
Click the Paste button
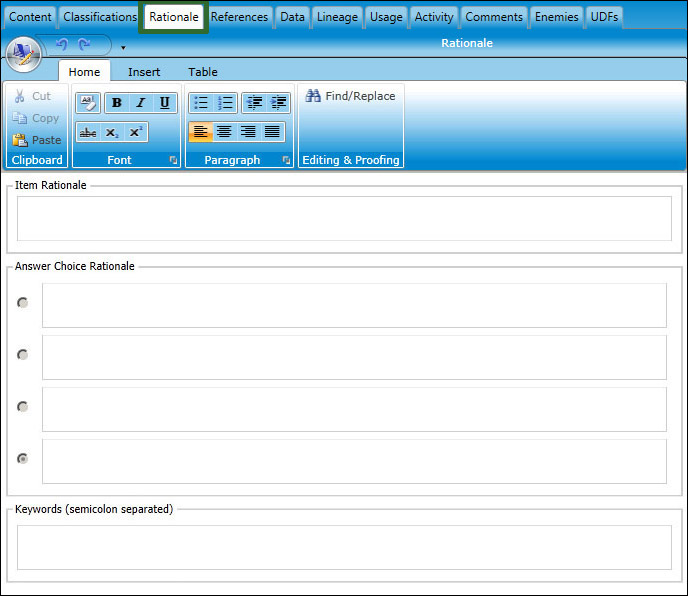pyautogui.click(x=37, y=140)
